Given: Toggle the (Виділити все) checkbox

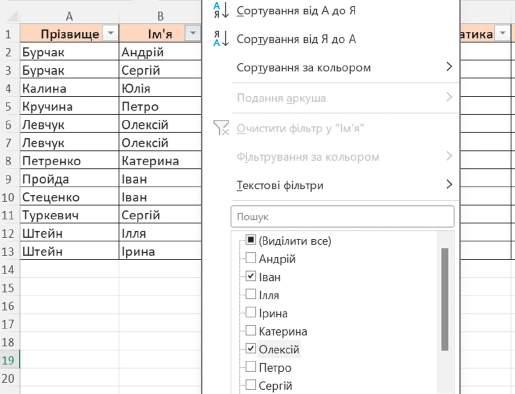Looking at the screenshot, I should click(x=251, y=240).
